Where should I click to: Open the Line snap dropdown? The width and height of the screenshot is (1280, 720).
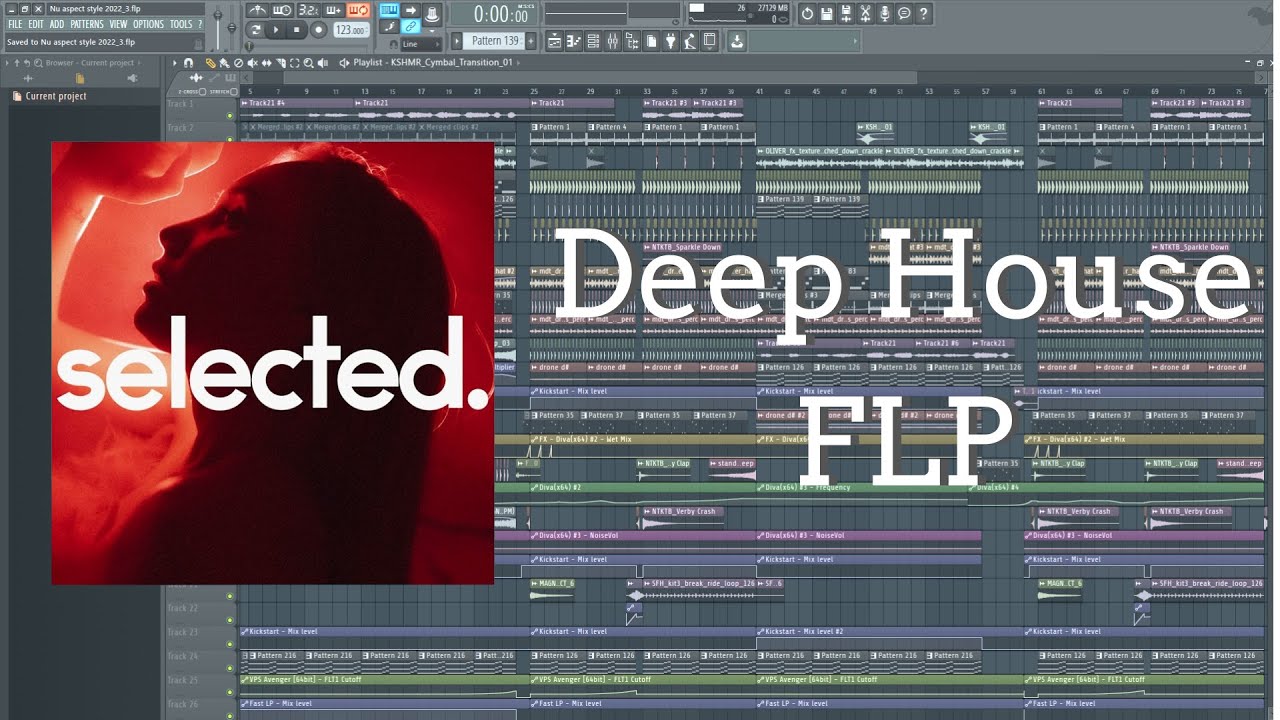tap(421, 44)
